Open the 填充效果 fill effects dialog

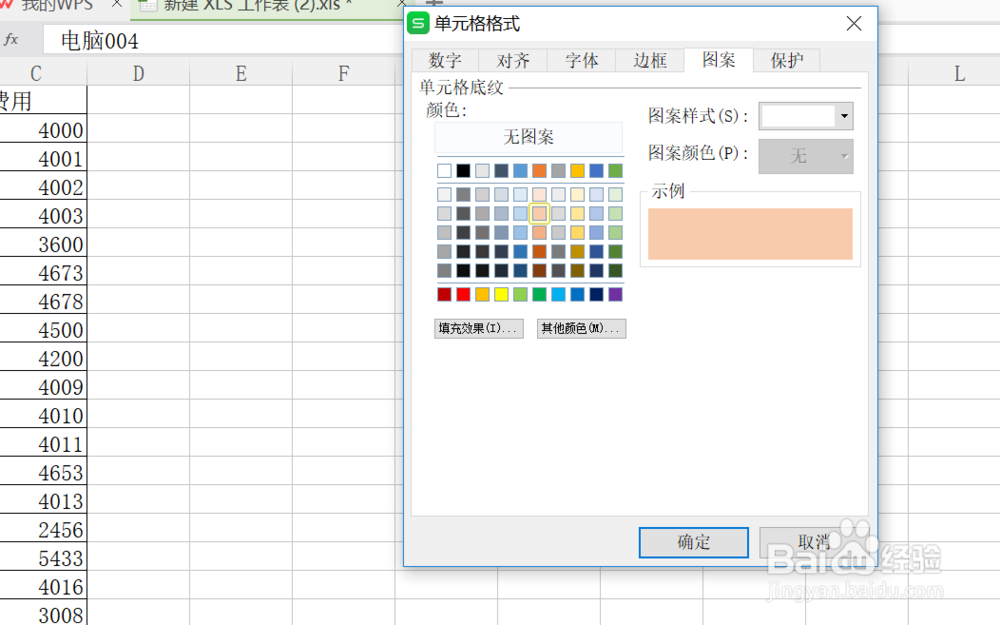pos(478,328)
